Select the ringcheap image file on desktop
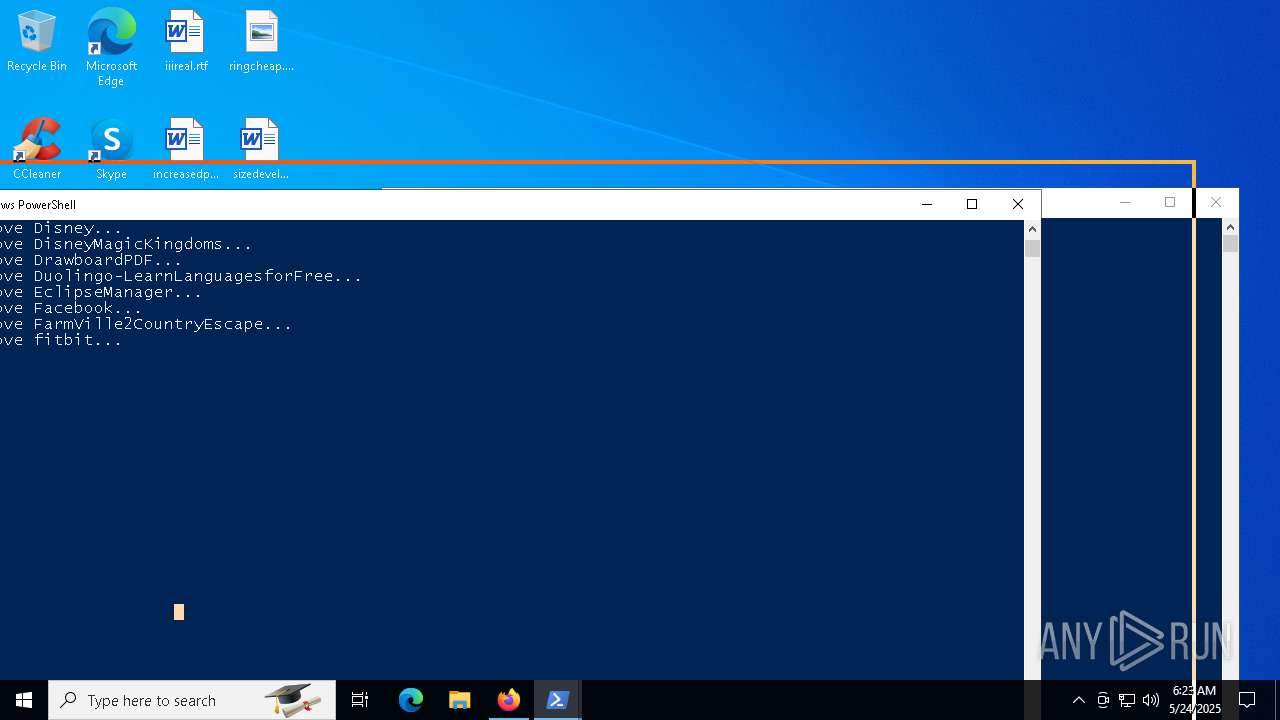This screenshot has width=1280, height=720. 261,41
